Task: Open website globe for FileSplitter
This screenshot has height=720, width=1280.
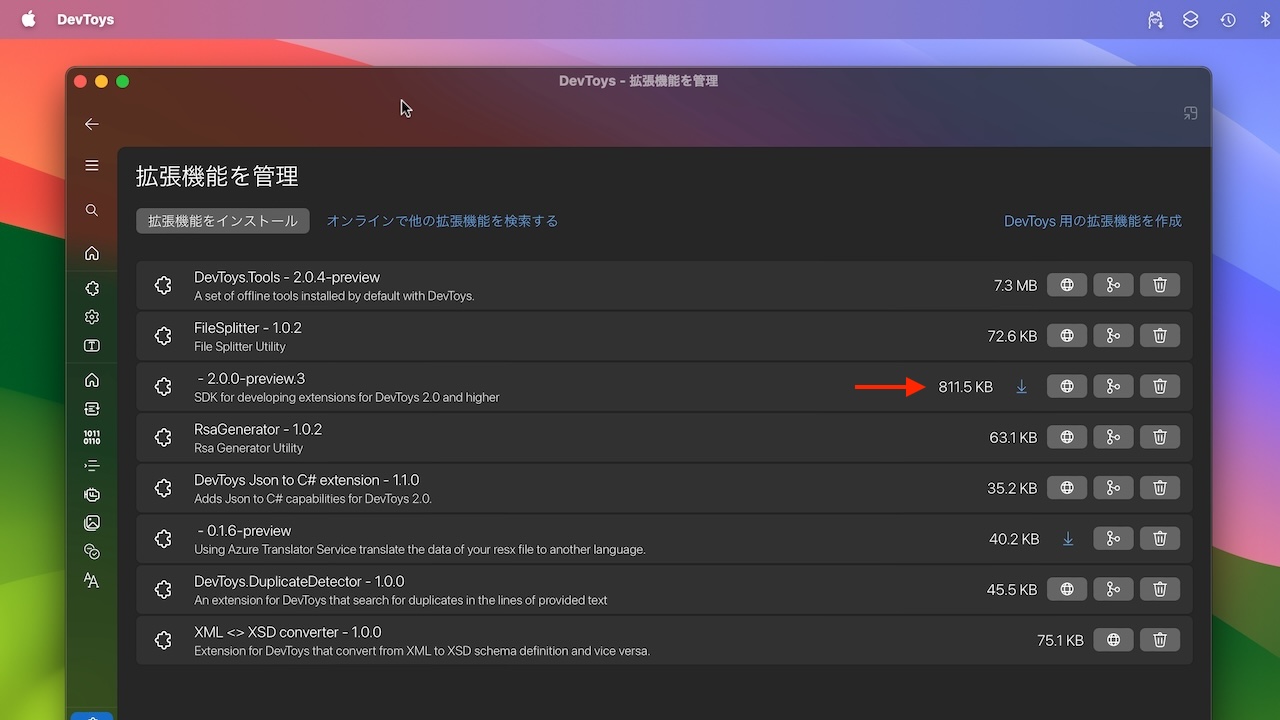Action: pyautogui.click(x=1067, y=336)
